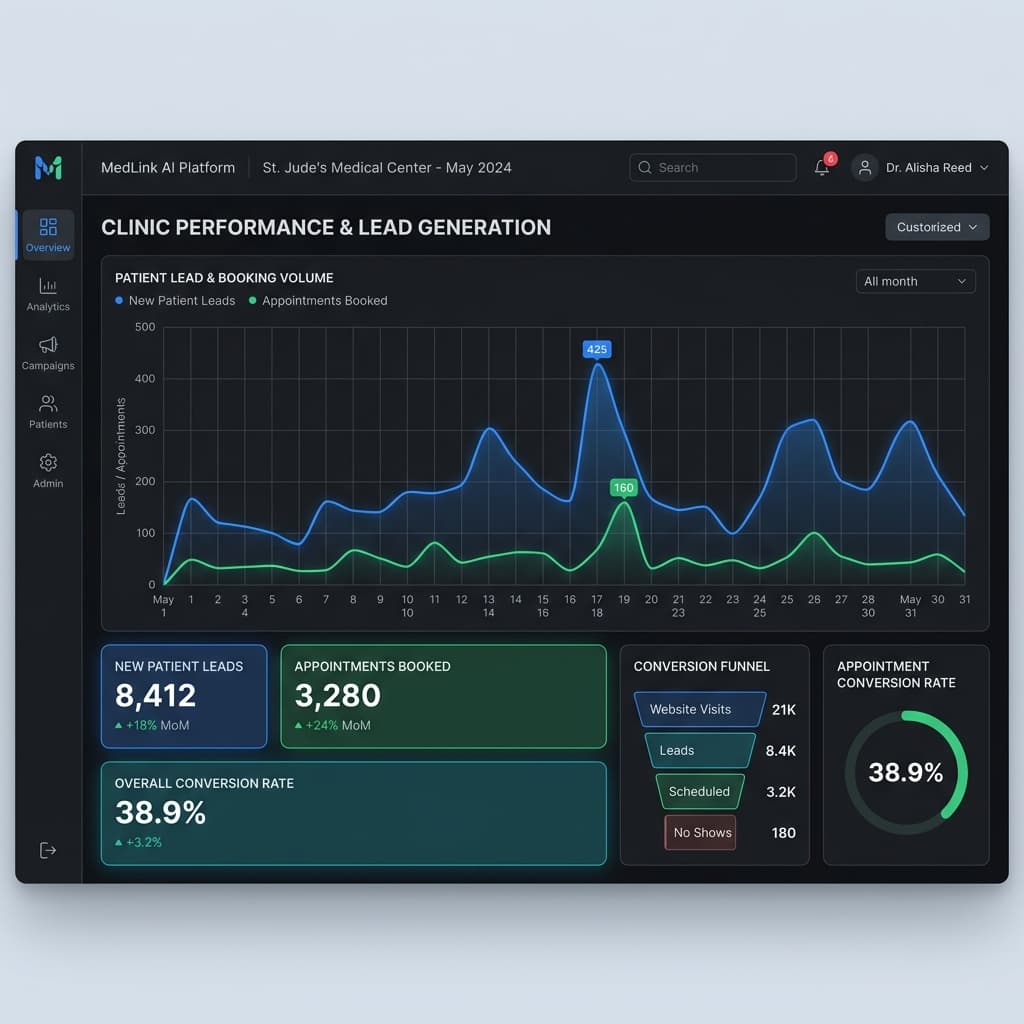Click the Search input field

pyautogui.click(x=712, y=168)
